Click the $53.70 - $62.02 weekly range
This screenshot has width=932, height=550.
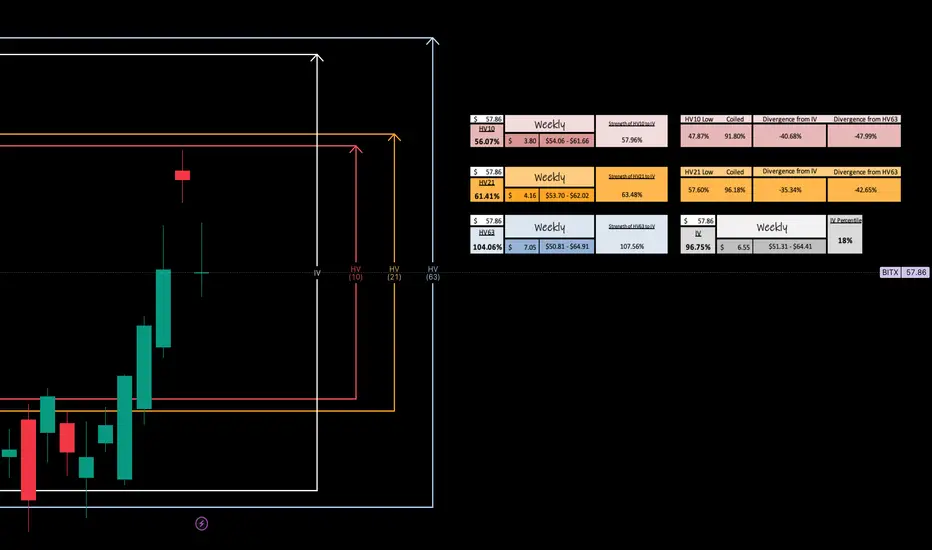[567, 195]
